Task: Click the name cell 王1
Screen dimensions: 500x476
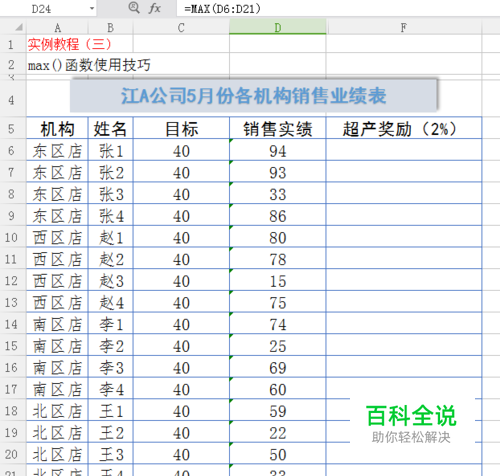Action: pyautogui.click(x=111, y=411)
